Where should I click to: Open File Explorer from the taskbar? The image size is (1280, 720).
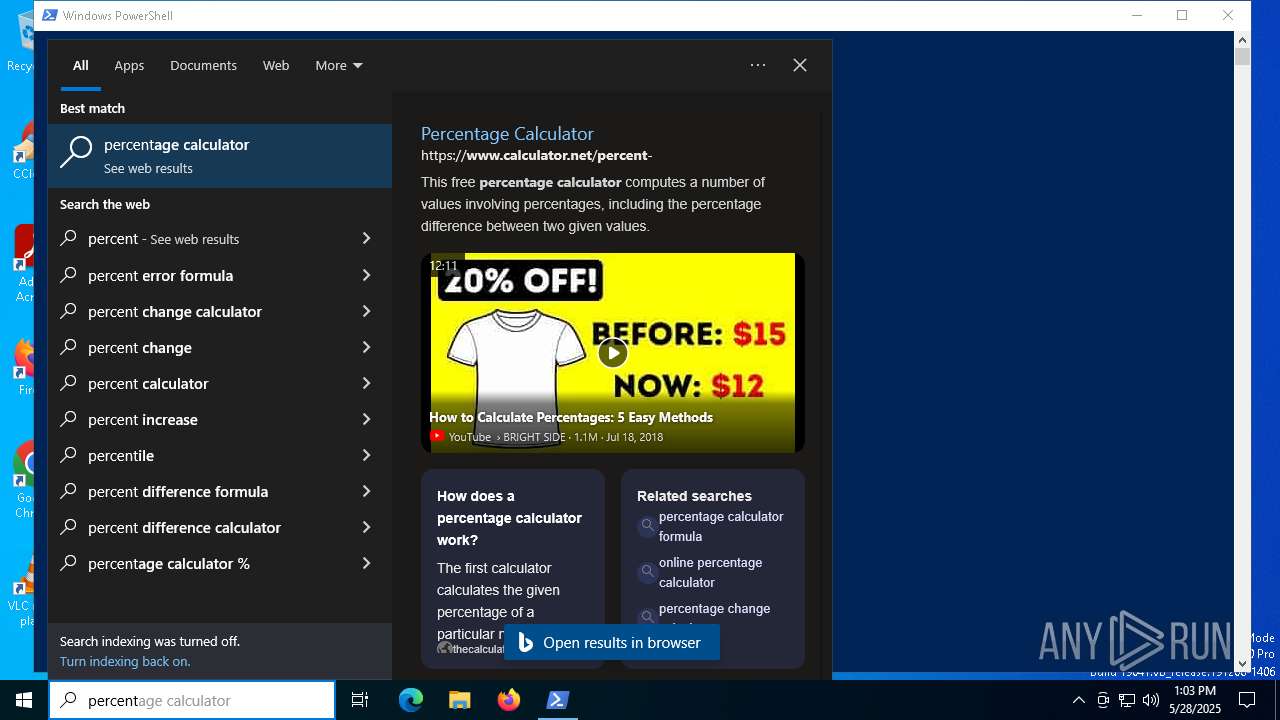459,700
